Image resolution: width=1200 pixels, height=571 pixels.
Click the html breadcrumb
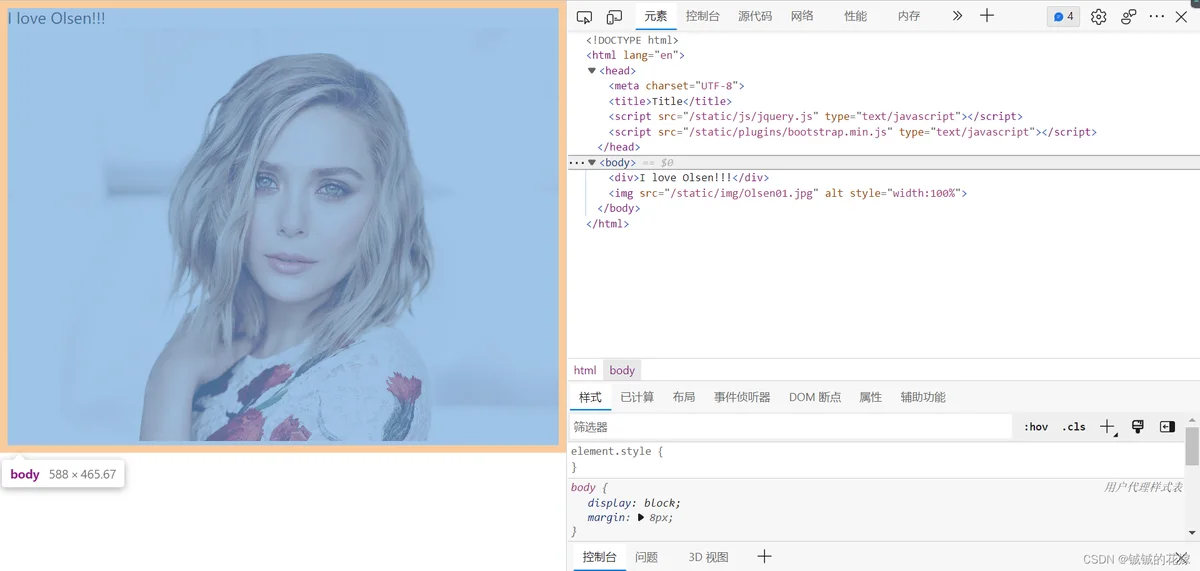[585, 370]
